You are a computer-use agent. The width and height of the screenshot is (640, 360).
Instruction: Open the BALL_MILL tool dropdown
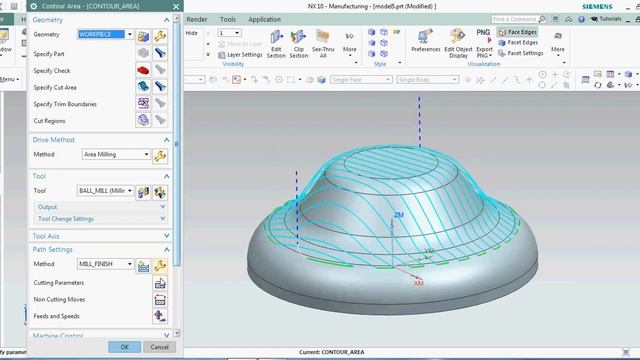tap(130, 191)
